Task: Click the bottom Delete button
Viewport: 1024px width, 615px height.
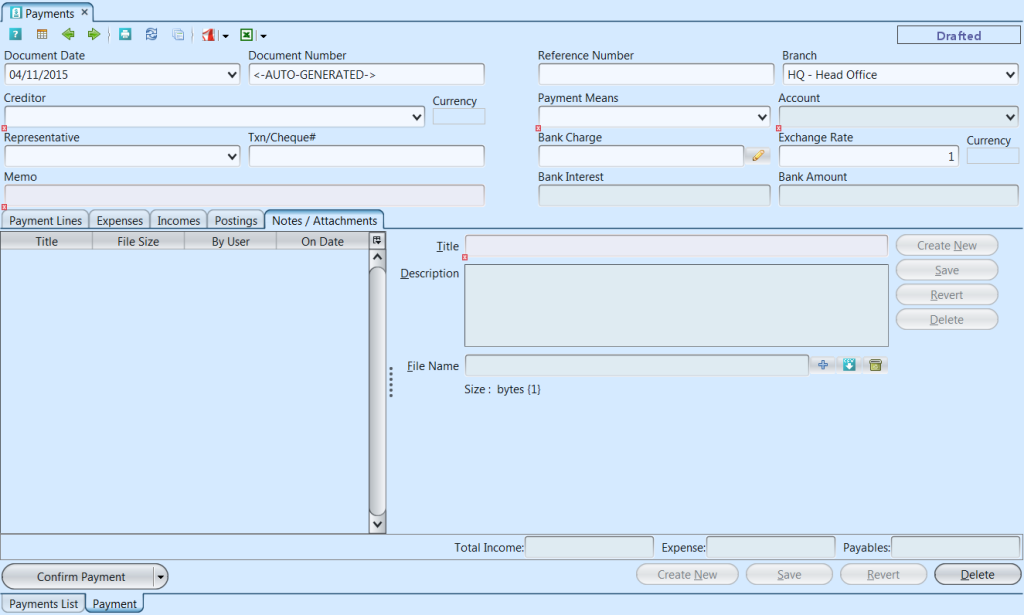Action: click(x=978, y=575)
